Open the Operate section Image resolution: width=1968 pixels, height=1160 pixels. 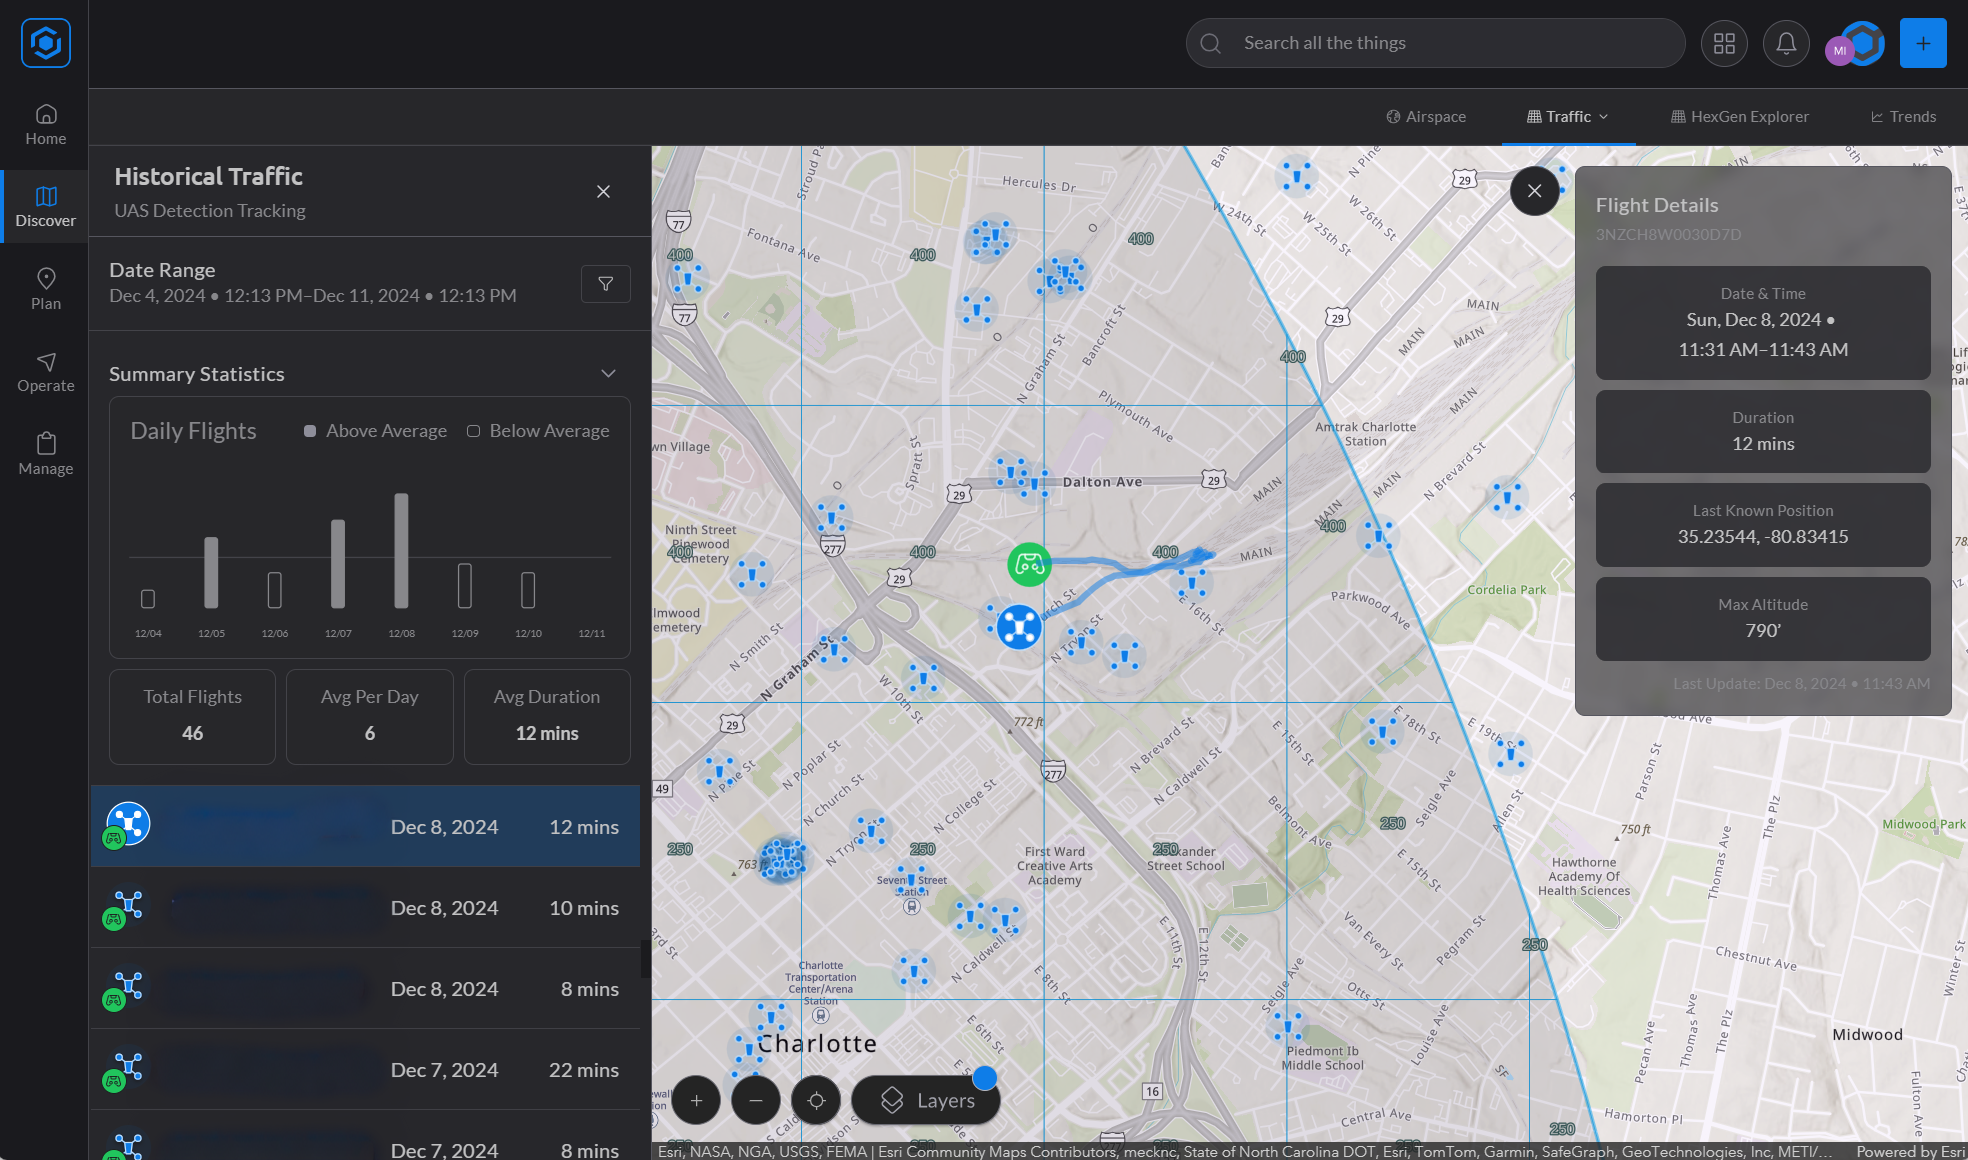coord(46,372)
